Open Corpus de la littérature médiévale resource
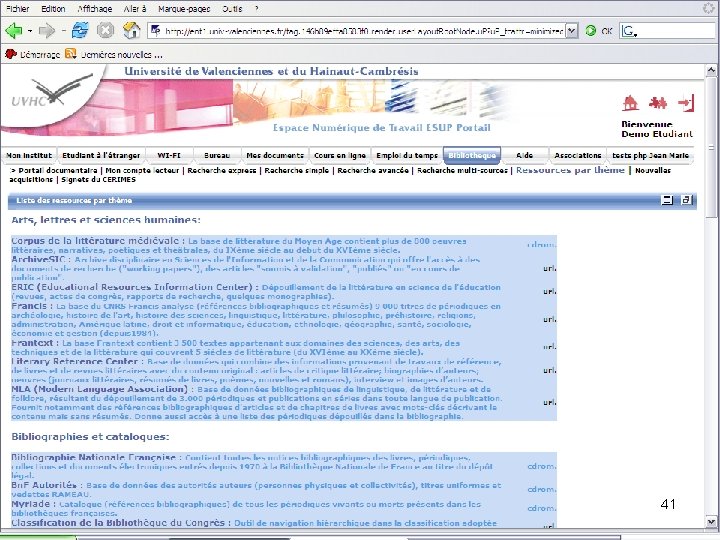The width and height of the screenshot is (720, 540). 95,241
